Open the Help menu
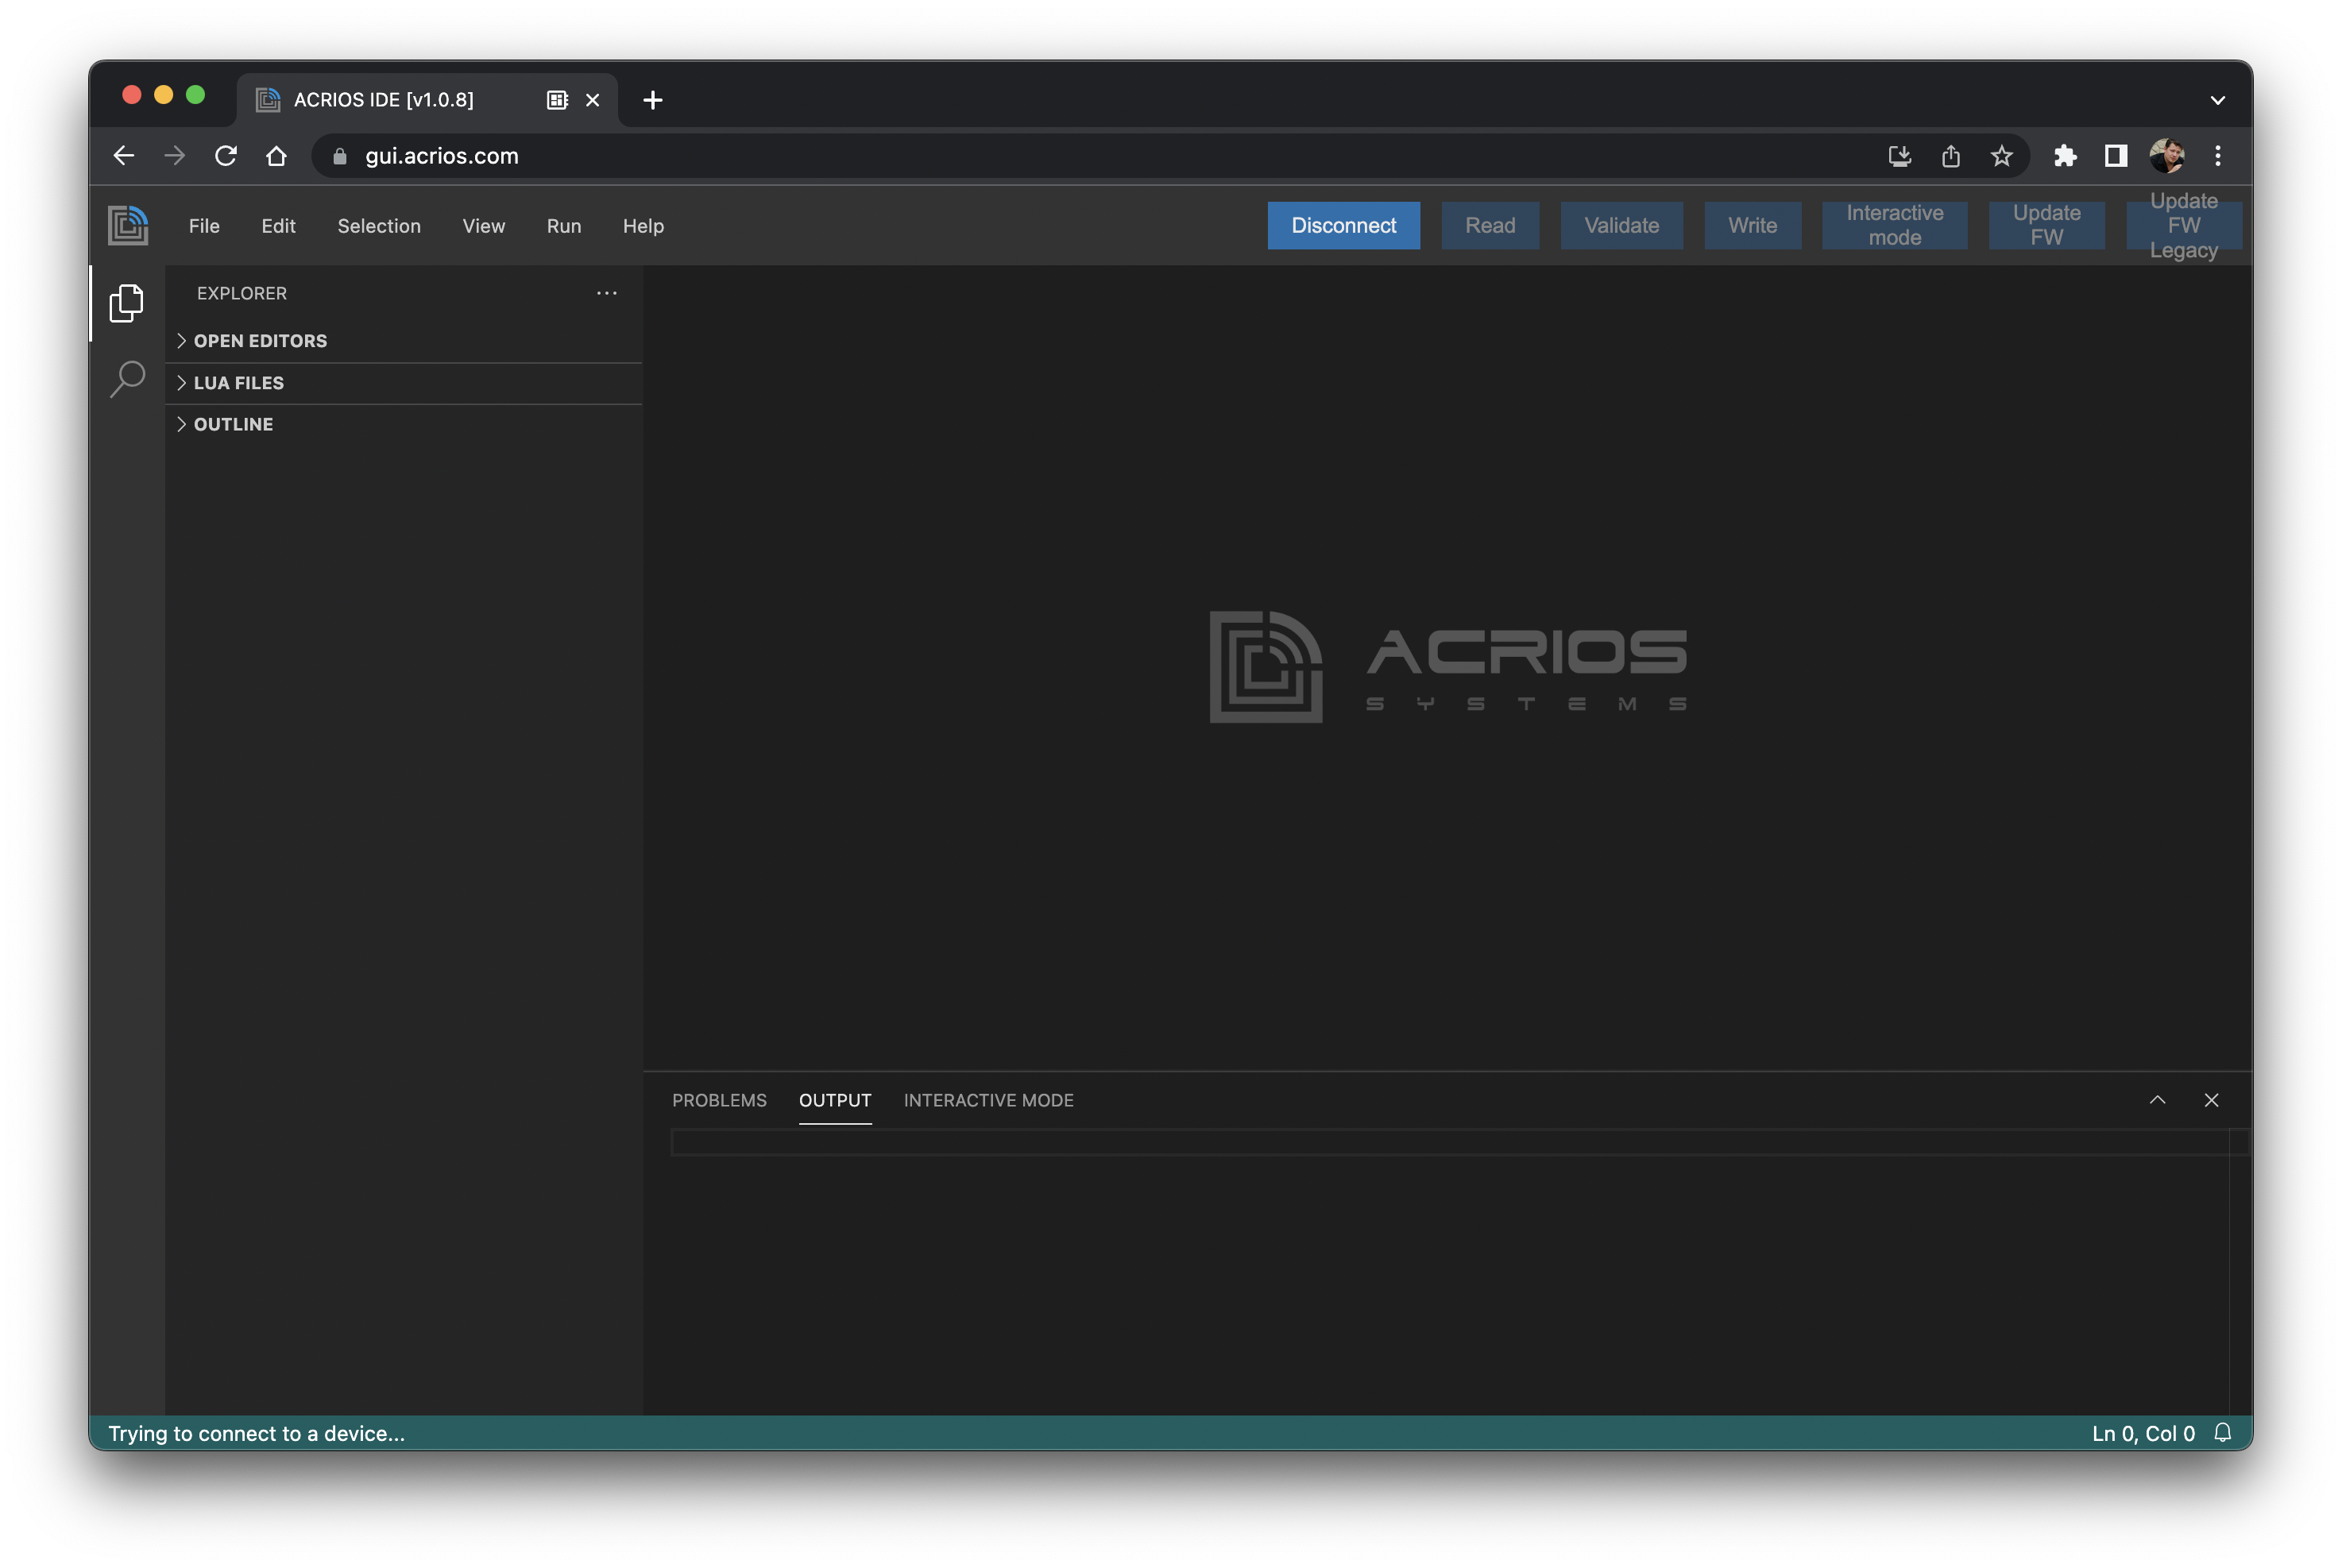Screen dimensions: 2342x1568 pyautogui.click(x=643, y=226)
